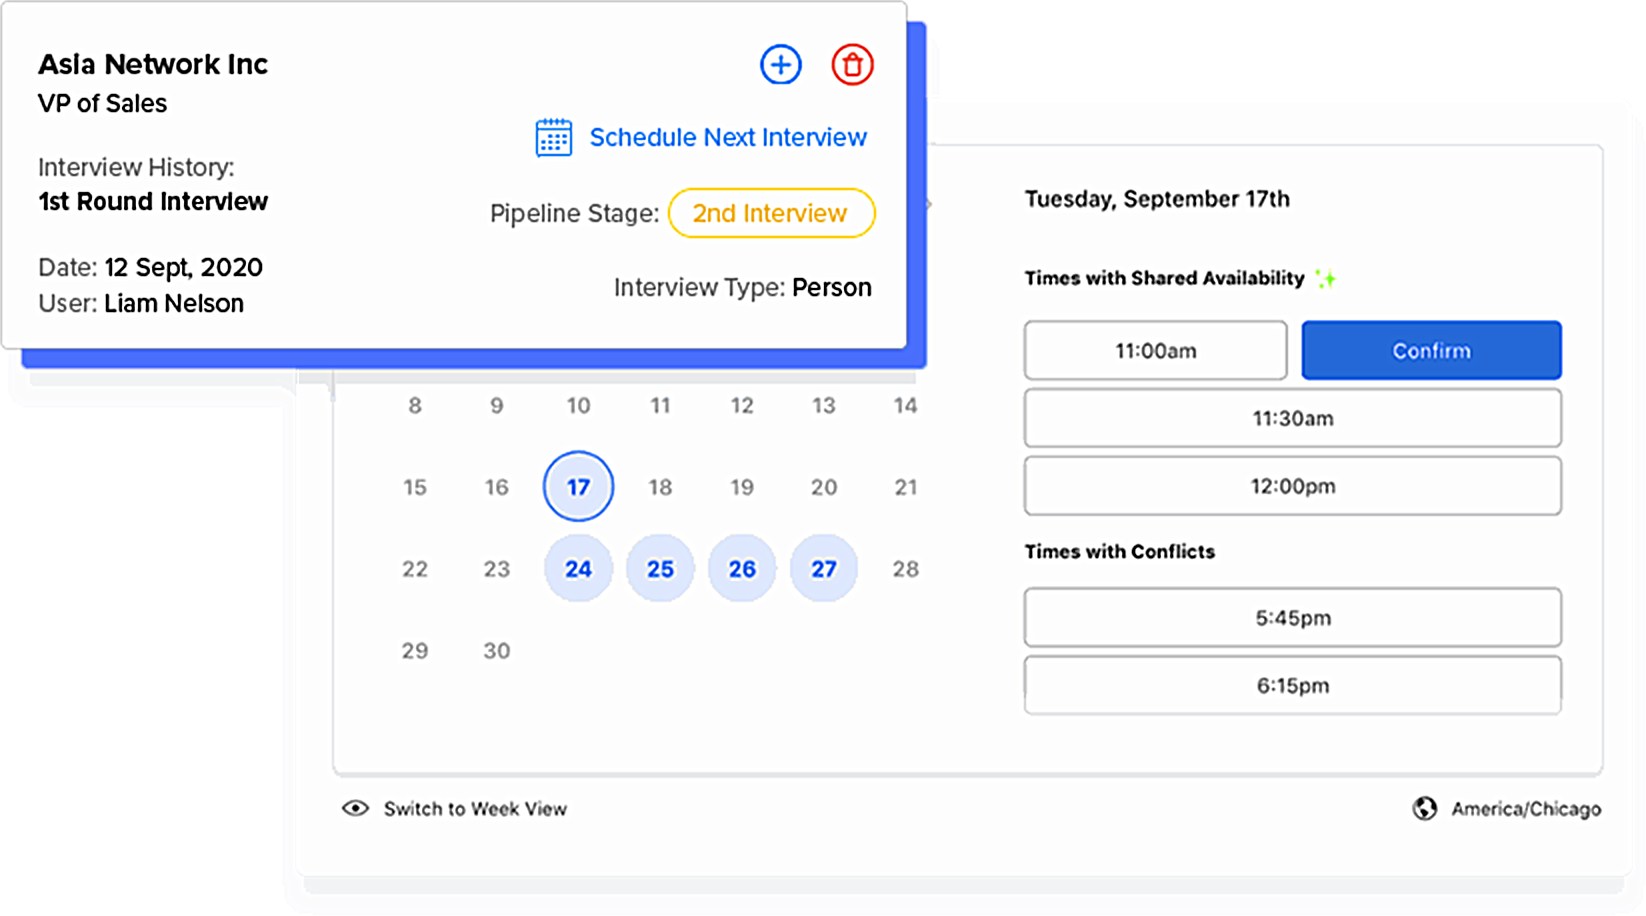Click date 8 in the calendar
The image size is (1646, 916).
point(415,405)
